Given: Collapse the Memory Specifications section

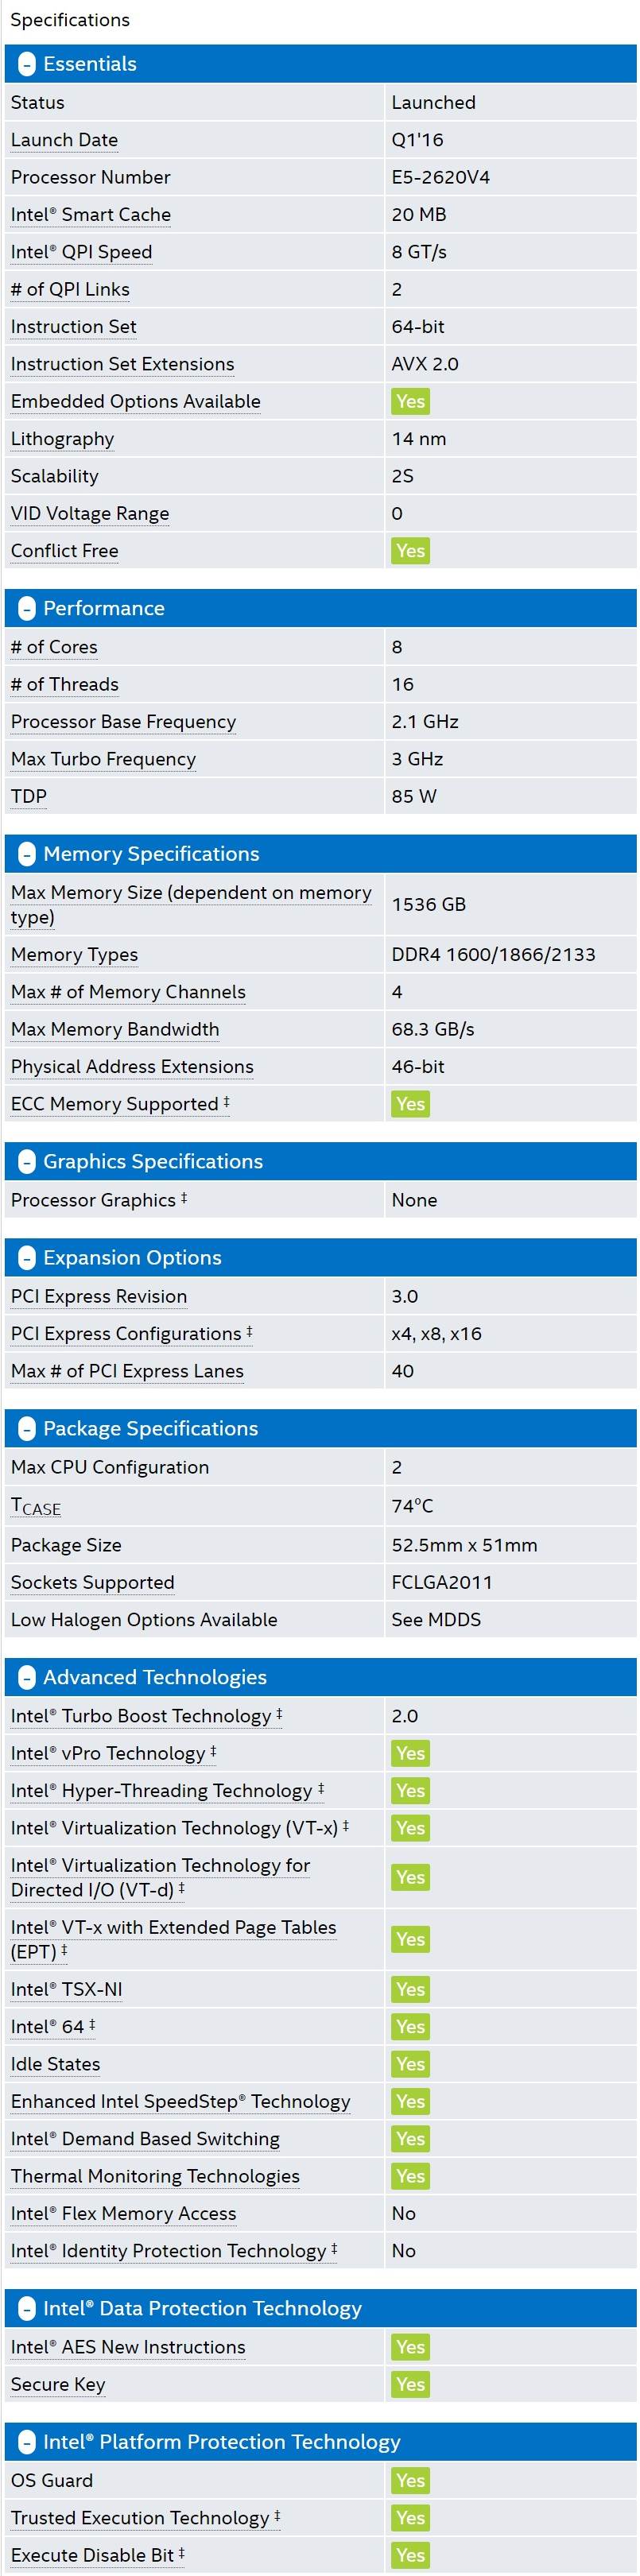Looking at the screenshot, I should 27,855.
